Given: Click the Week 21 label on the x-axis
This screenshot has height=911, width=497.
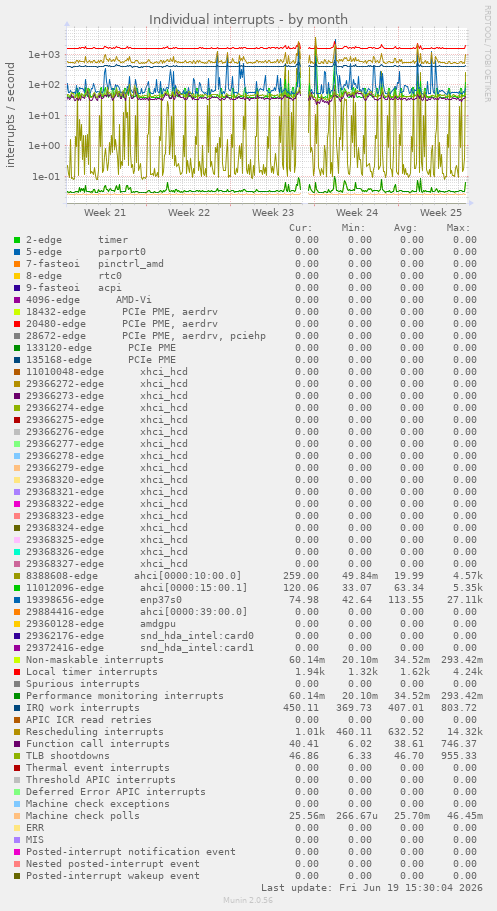Looking at the screenshot, I should click(105, 213).
